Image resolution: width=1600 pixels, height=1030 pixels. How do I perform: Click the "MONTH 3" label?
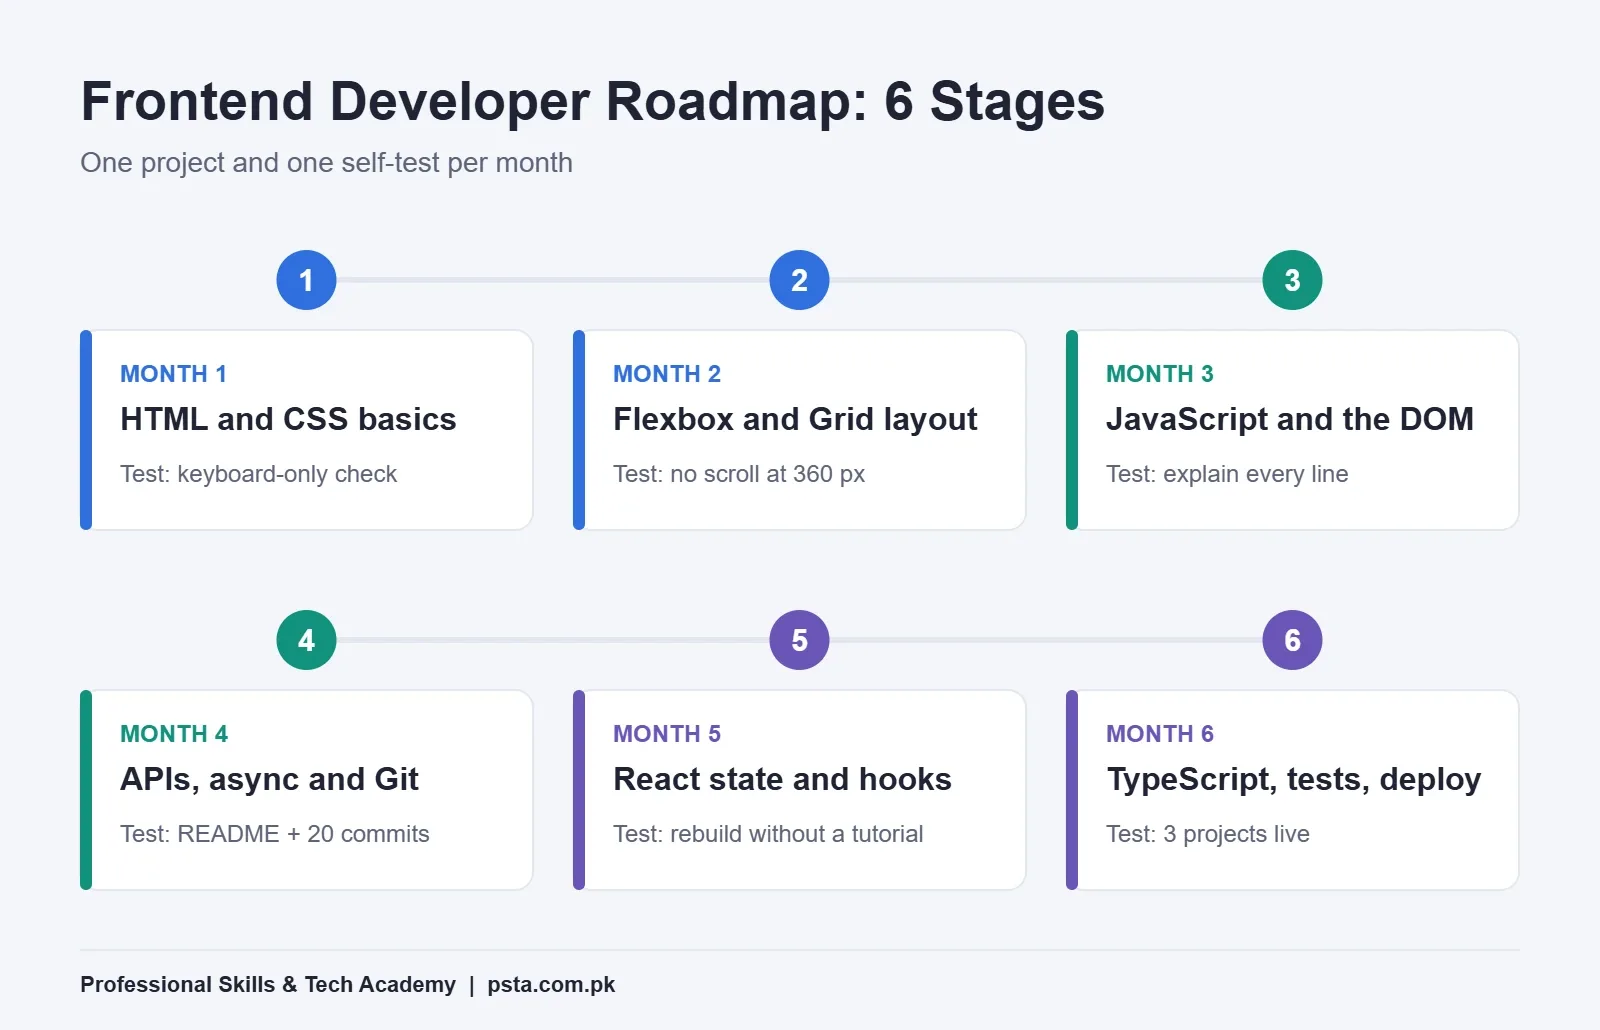(x=1159, y=374)
